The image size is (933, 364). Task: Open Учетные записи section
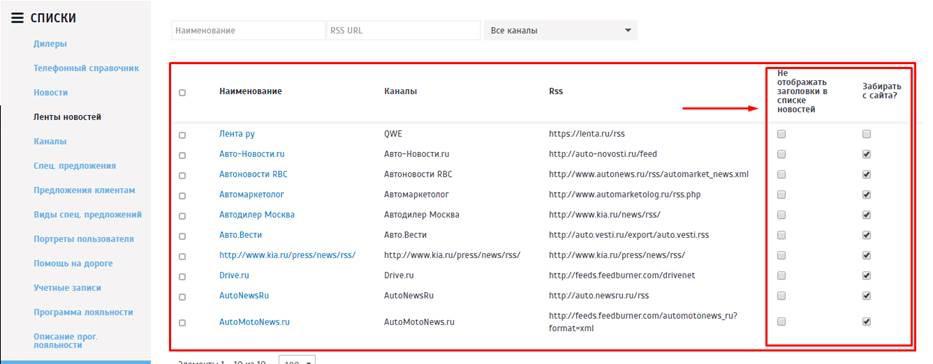coord(67,287)
